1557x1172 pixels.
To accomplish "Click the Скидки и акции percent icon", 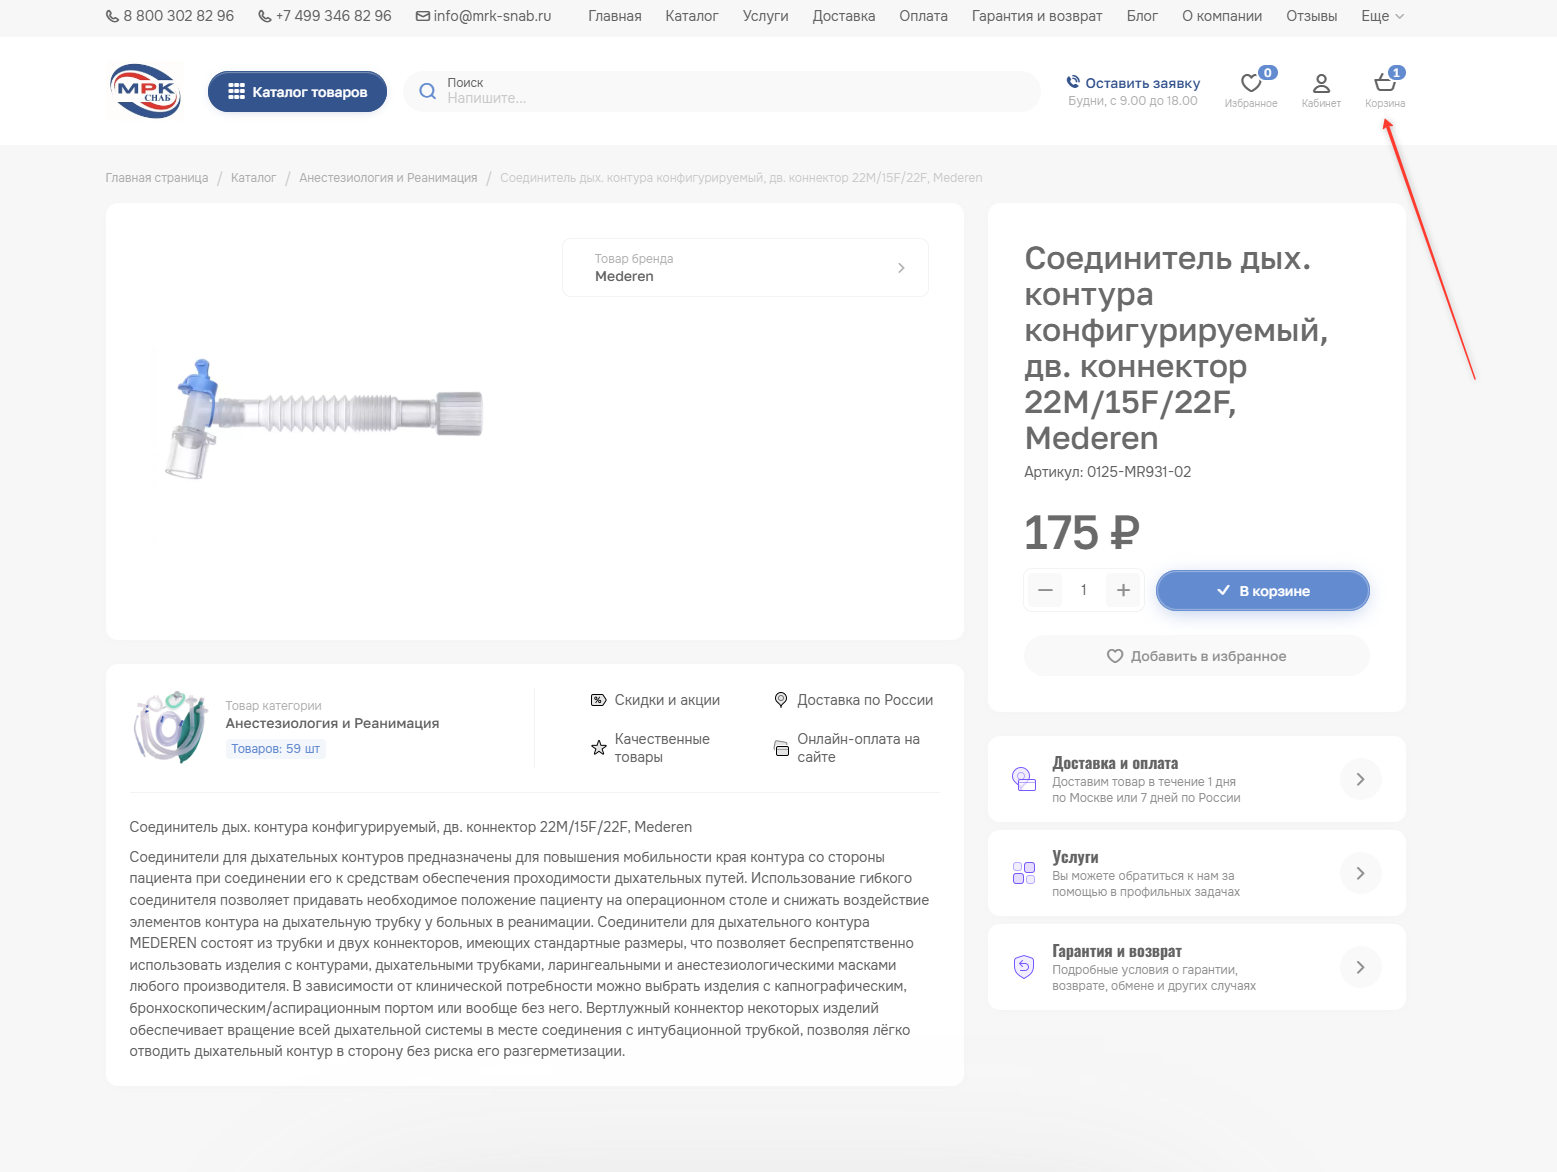I will (598, 700).
